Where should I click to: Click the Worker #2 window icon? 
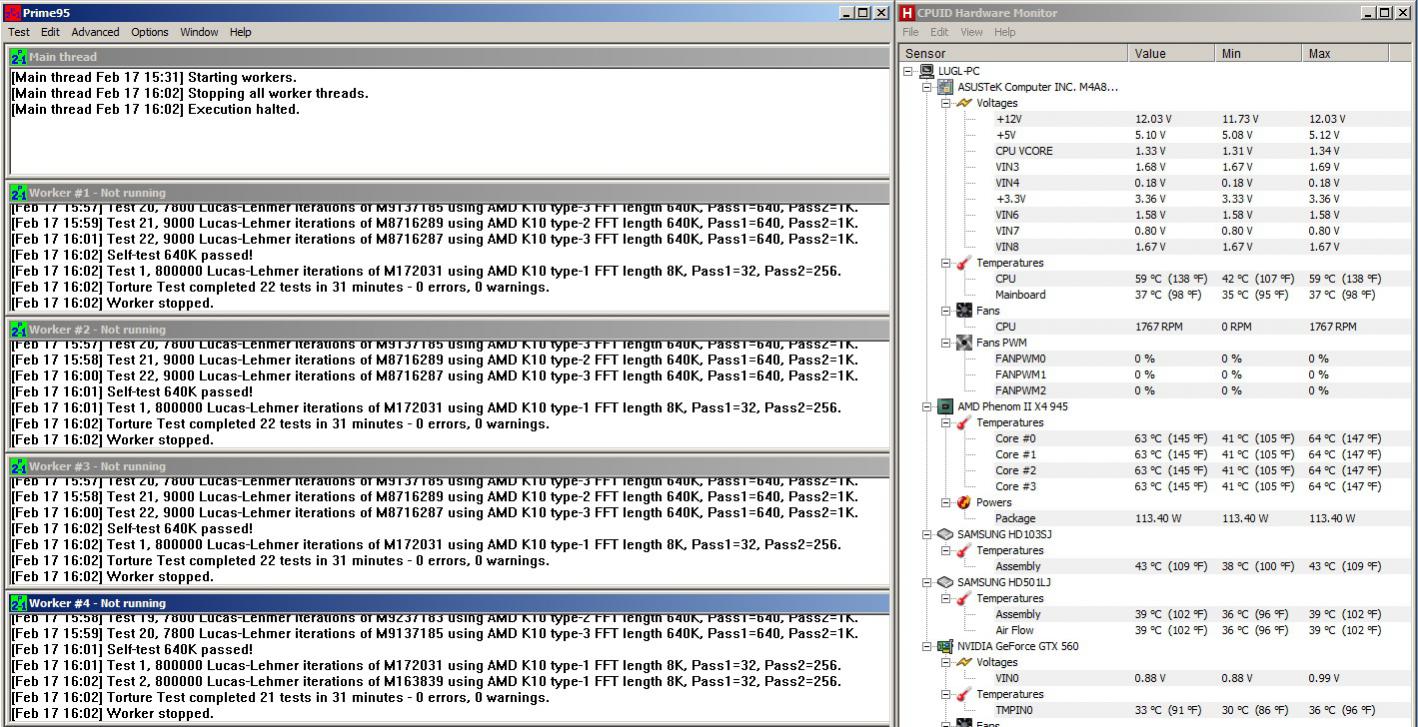coord(19,329)
